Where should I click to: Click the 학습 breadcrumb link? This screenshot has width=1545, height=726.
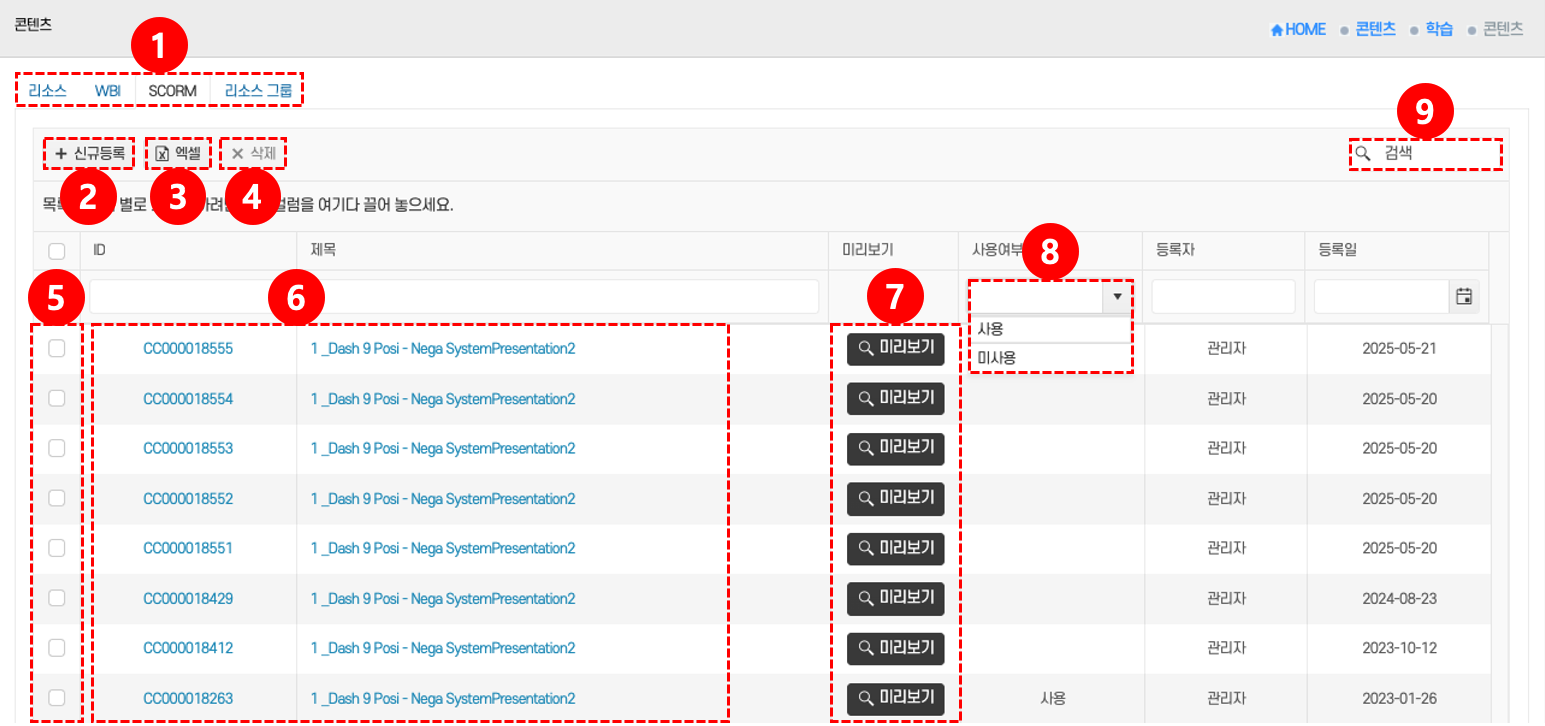1439,30
